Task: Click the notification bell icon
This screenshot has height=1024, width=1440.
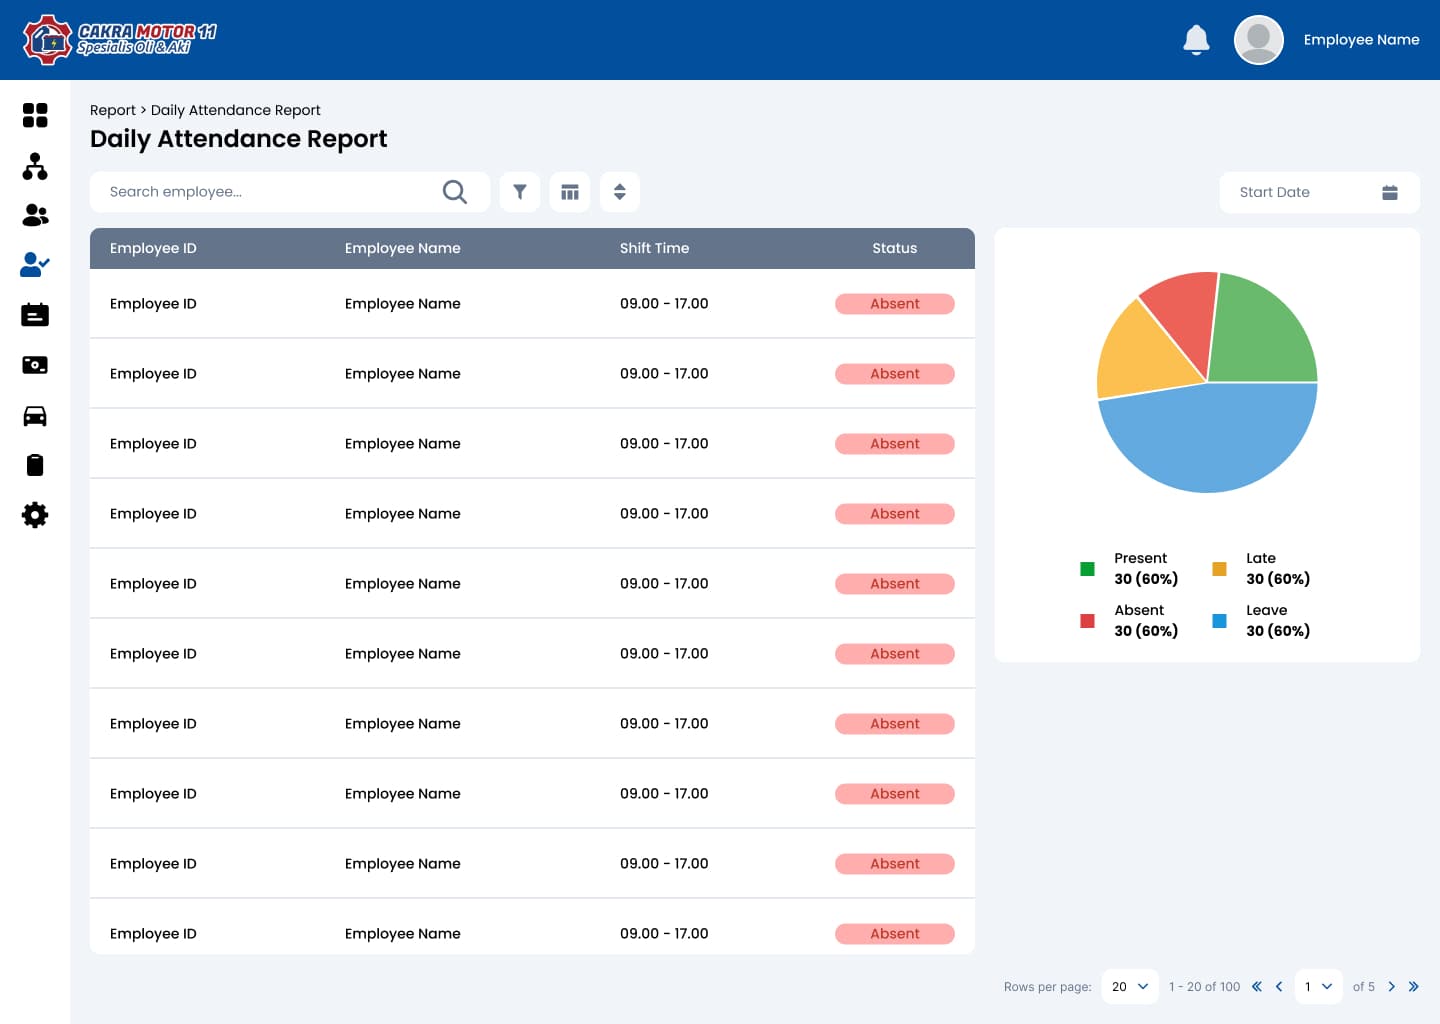Action: click(1196, 40)
